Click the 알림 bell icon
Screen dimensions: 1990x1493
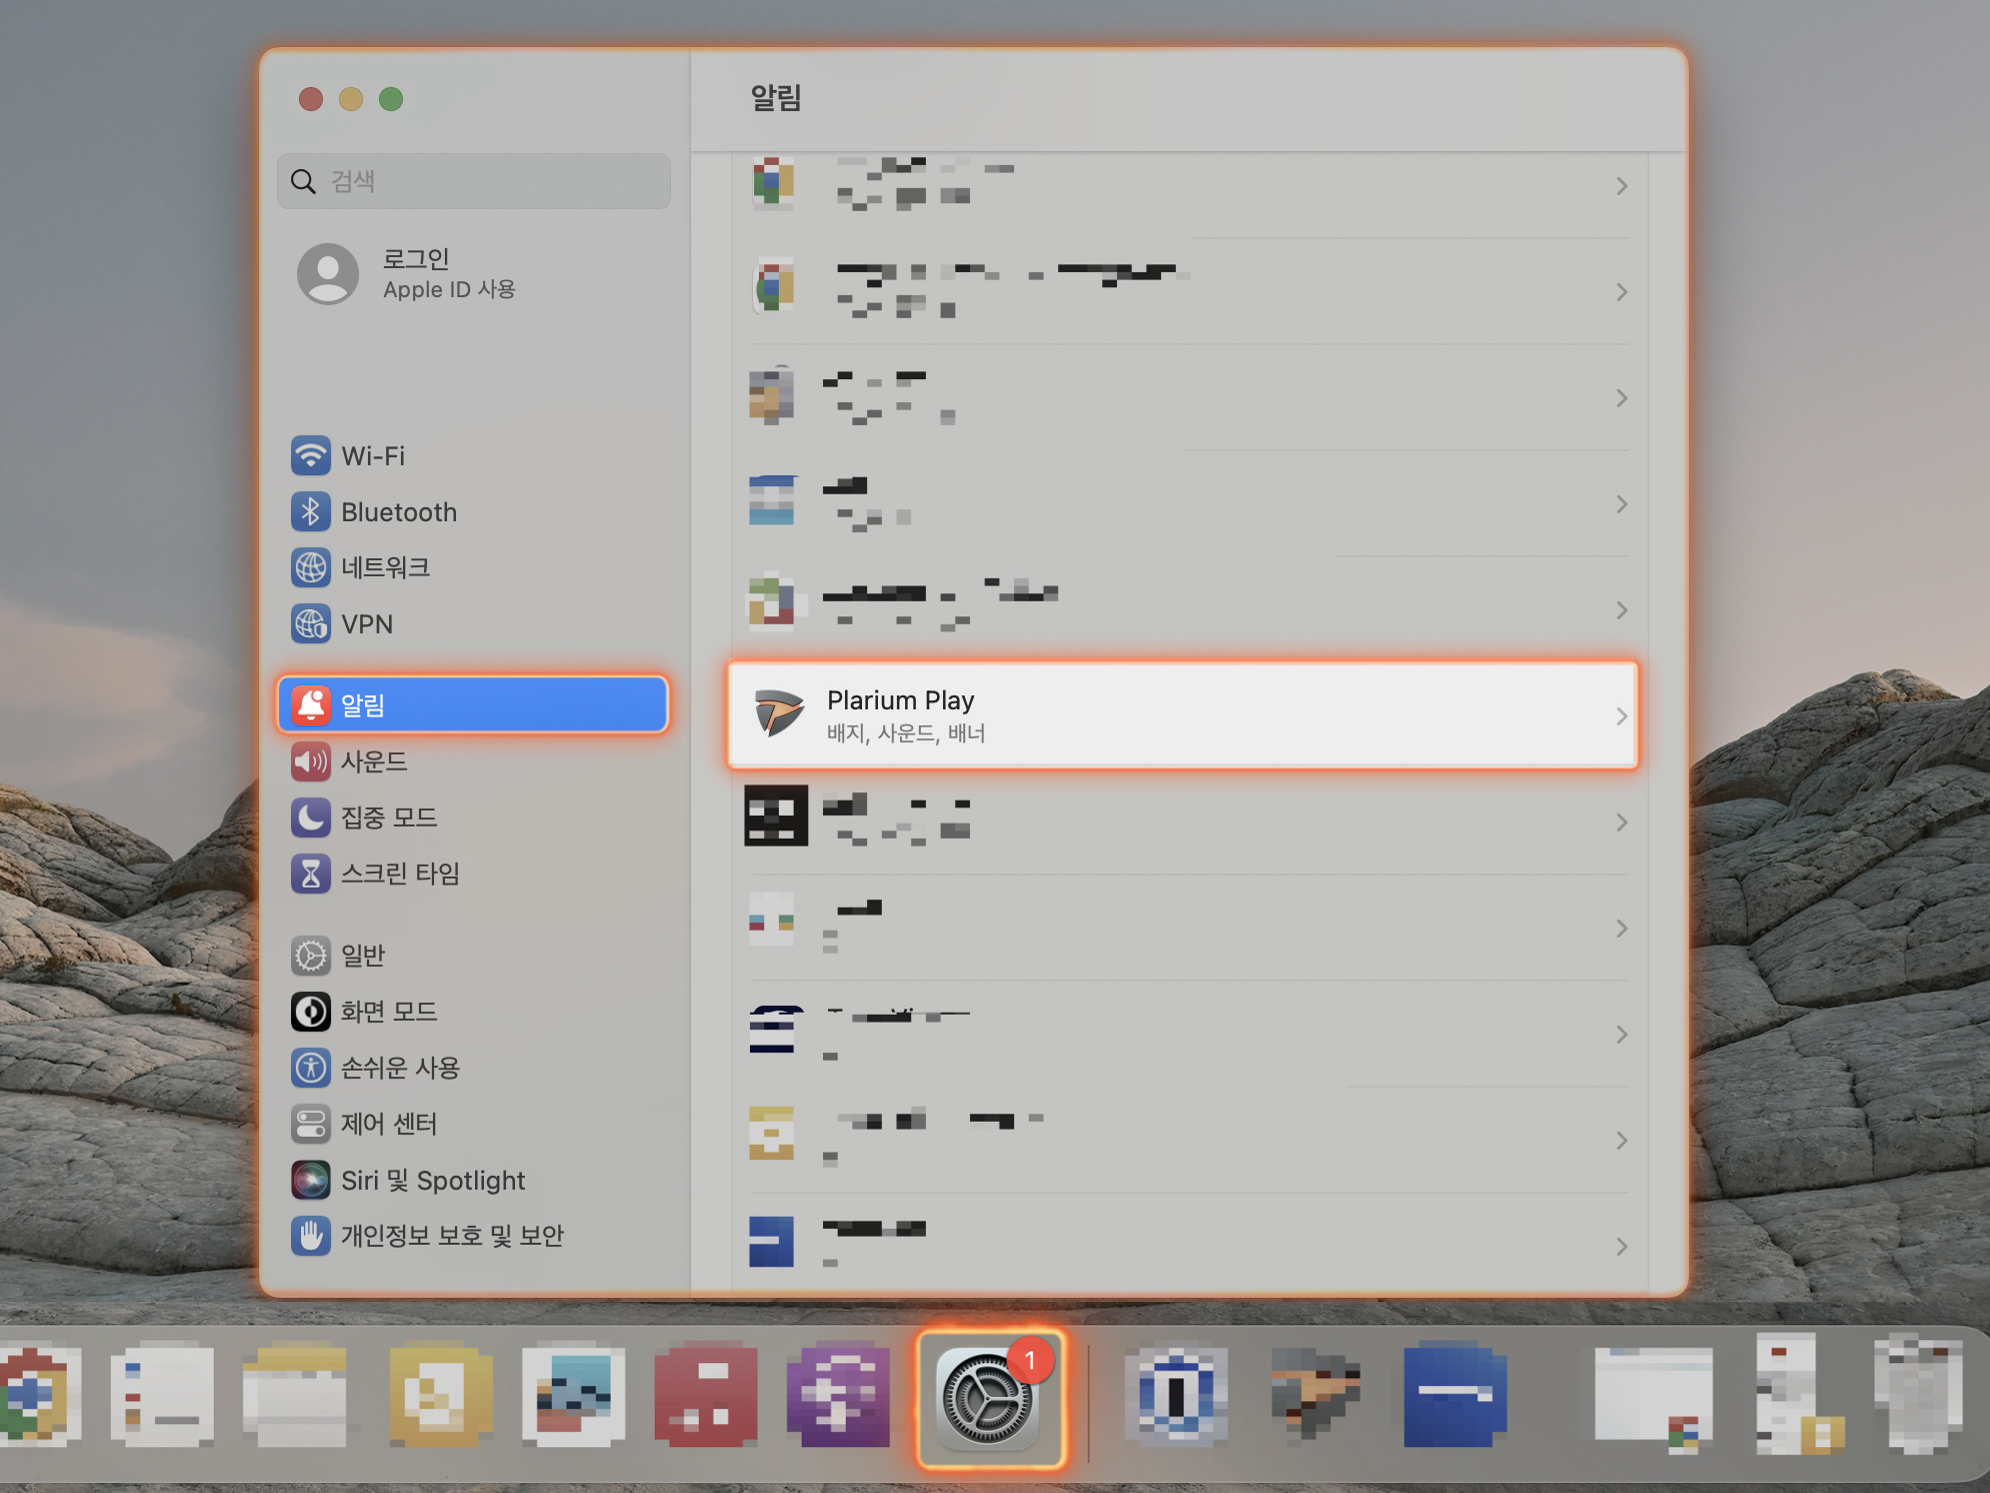tap(311, 705)
